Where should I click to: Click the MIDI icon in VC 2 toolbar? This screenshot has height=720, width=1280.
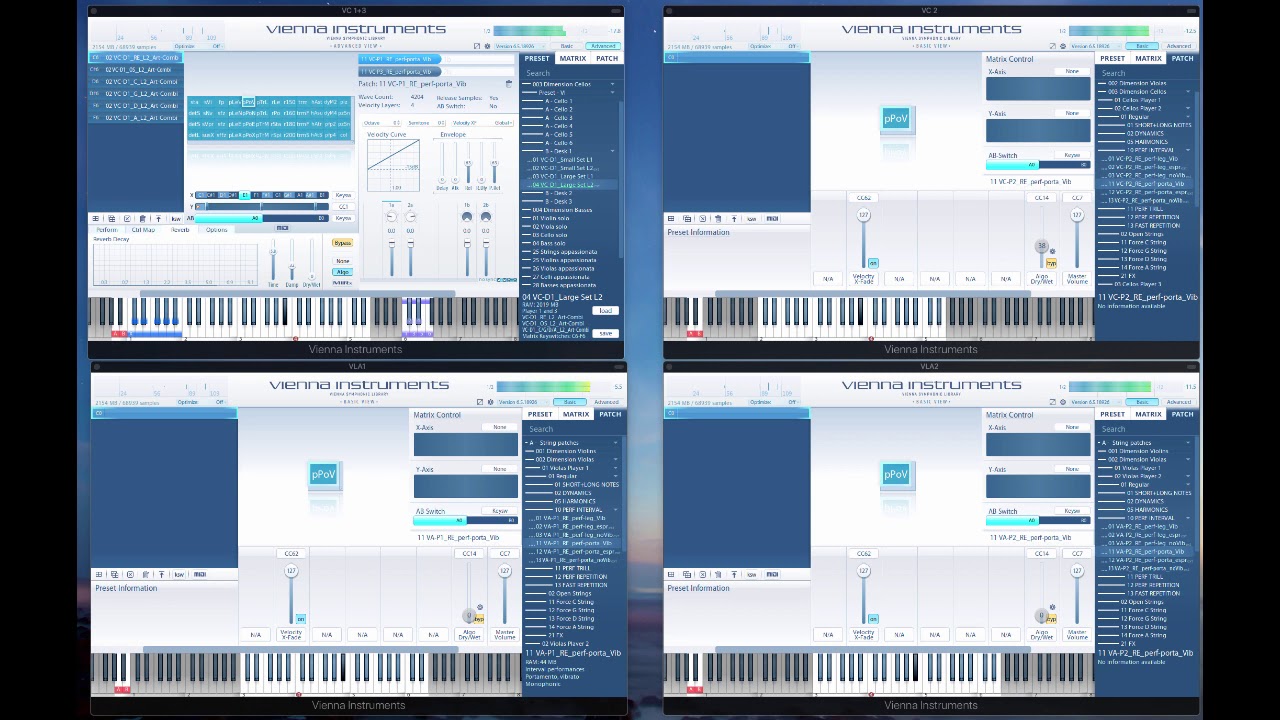point(772,218)
